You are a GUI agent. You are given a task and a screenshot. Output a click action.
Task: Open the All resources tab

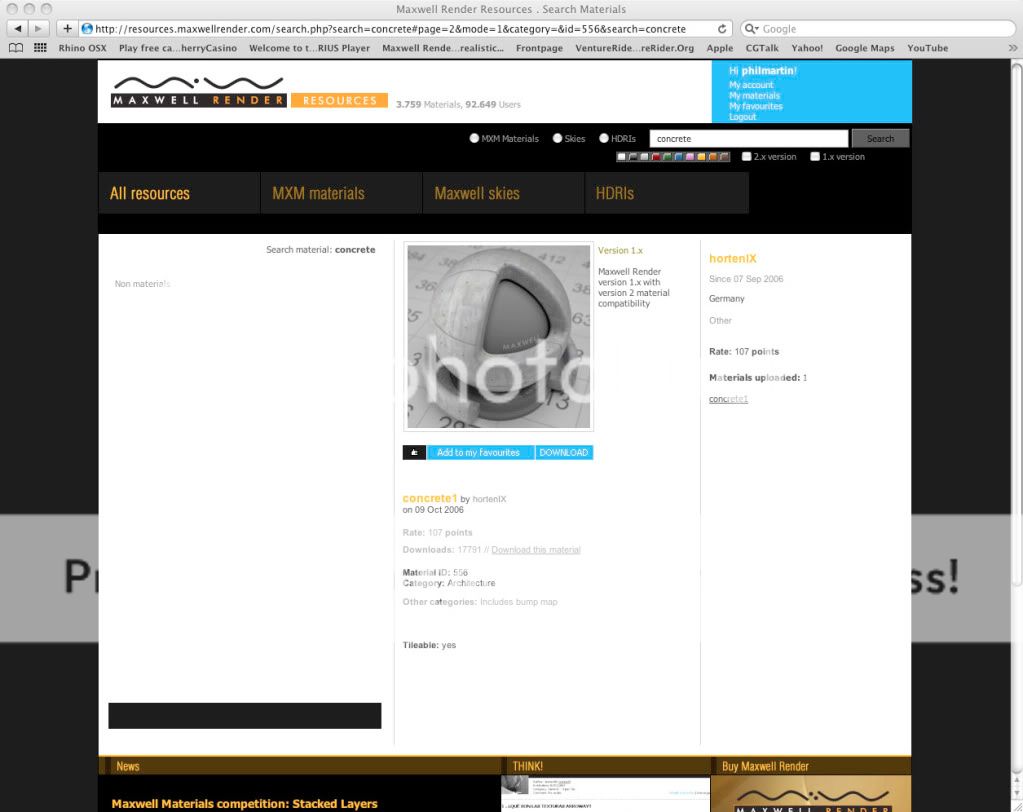(x=179, y=193)
